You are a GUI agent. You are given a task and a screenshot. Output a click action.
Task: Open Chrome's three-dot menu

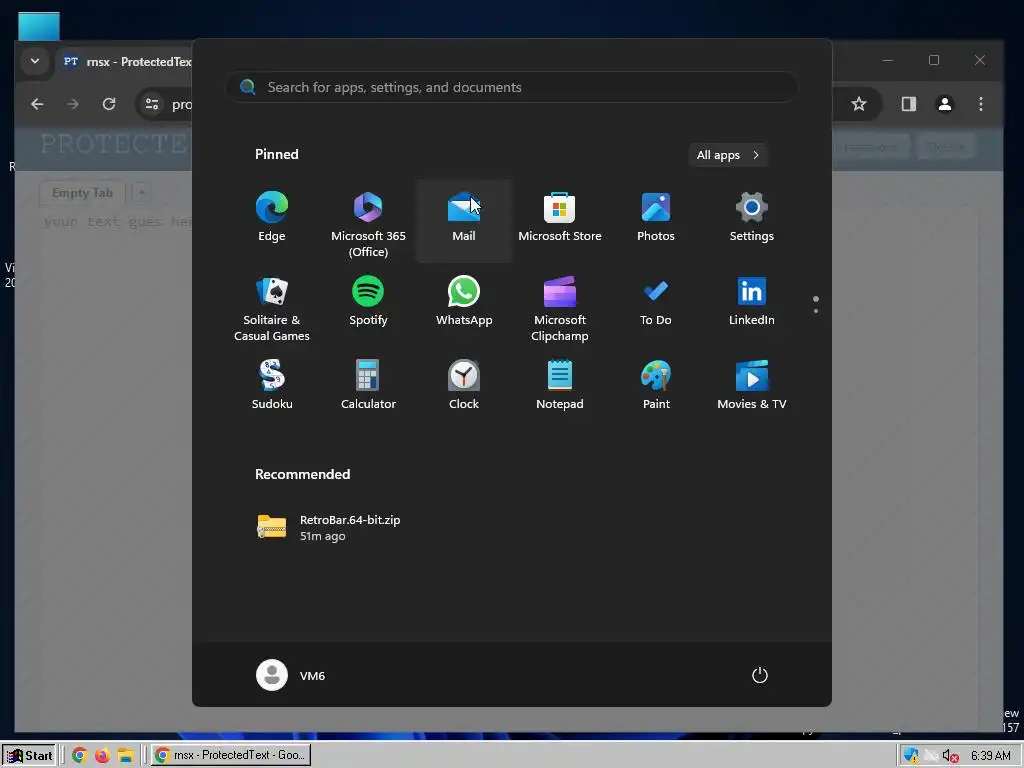click(x=980, y=104)
